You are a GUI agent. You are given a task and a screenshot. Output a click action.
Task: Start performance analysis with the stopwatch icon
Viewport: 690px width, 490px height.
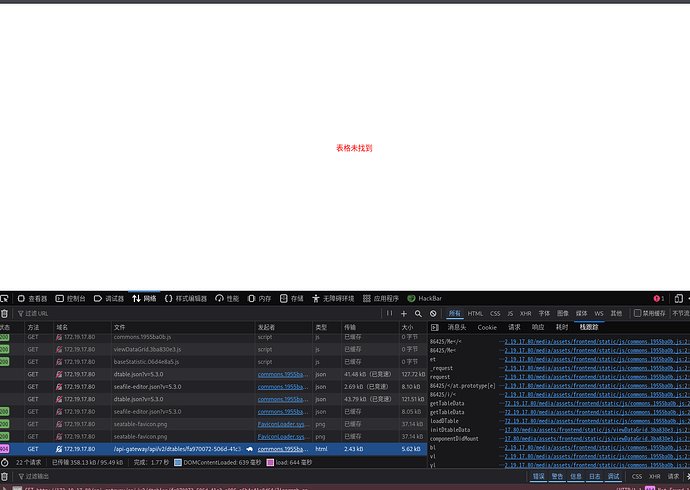[x=4, y=463]
